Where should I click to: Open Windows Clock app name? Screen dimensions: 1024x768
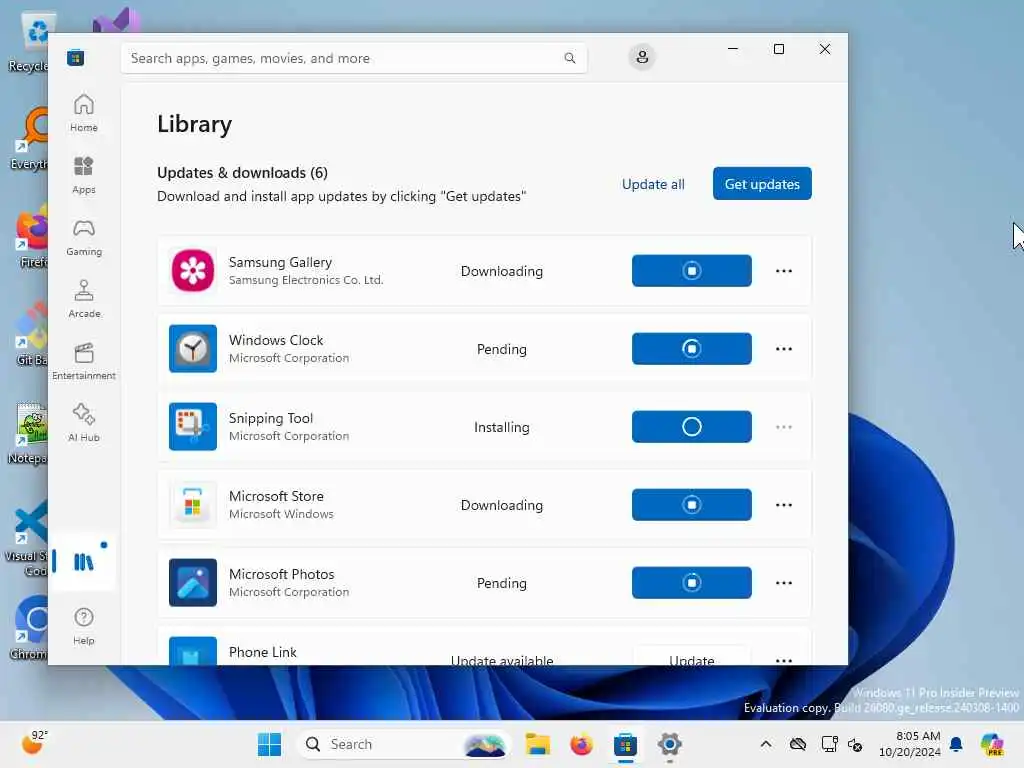click(276, 340)
